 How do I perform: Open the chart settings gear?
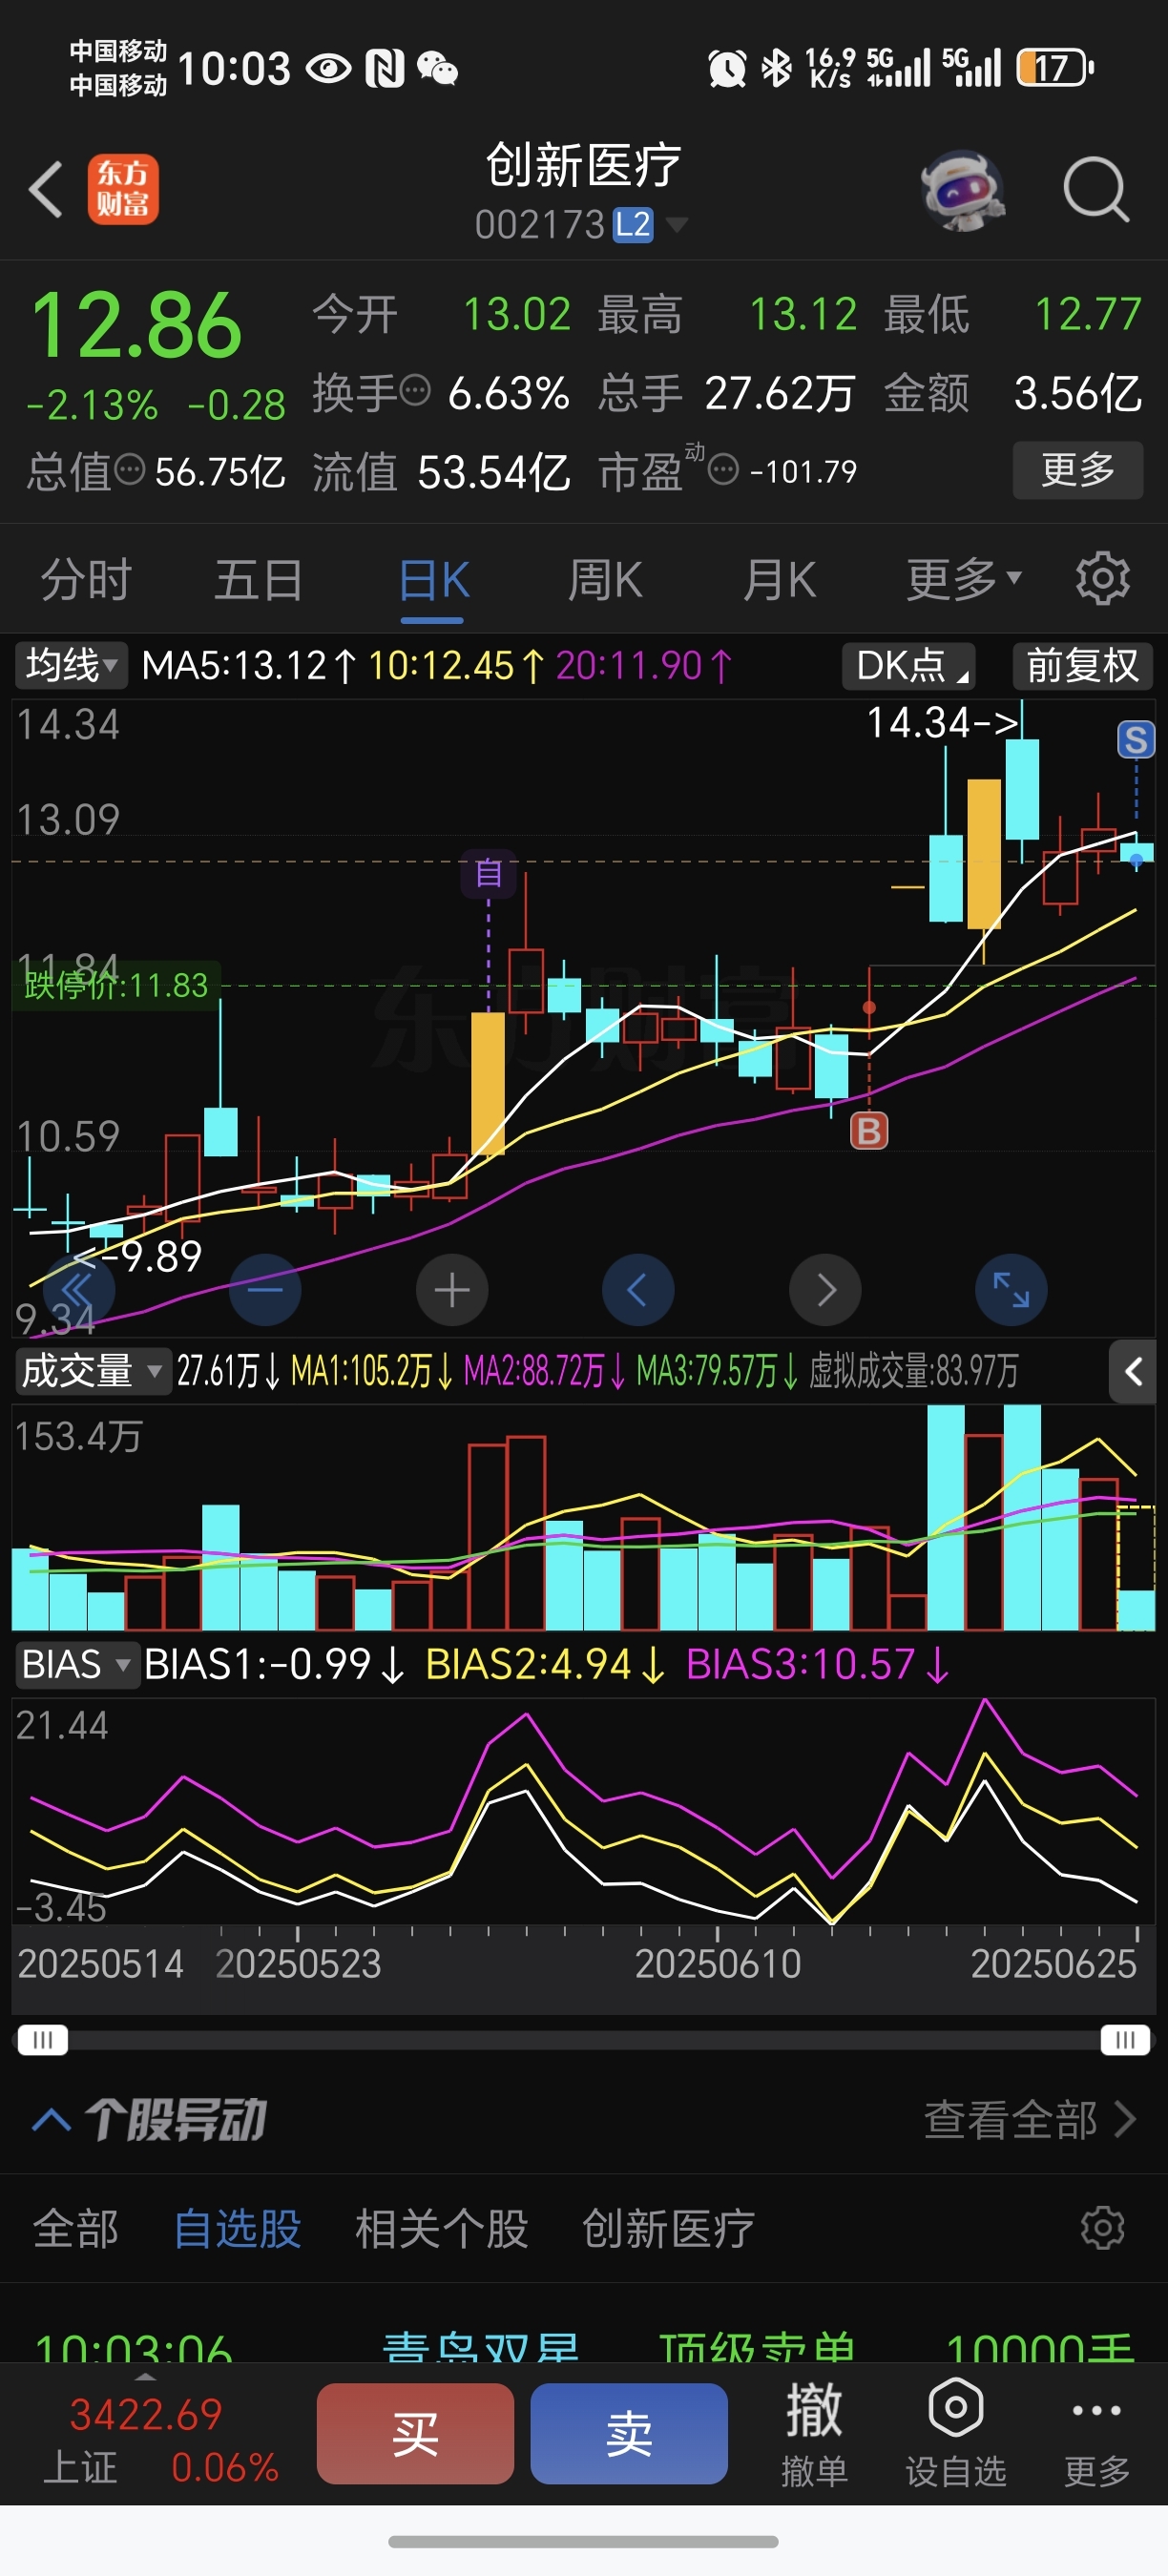point(1102,578)
